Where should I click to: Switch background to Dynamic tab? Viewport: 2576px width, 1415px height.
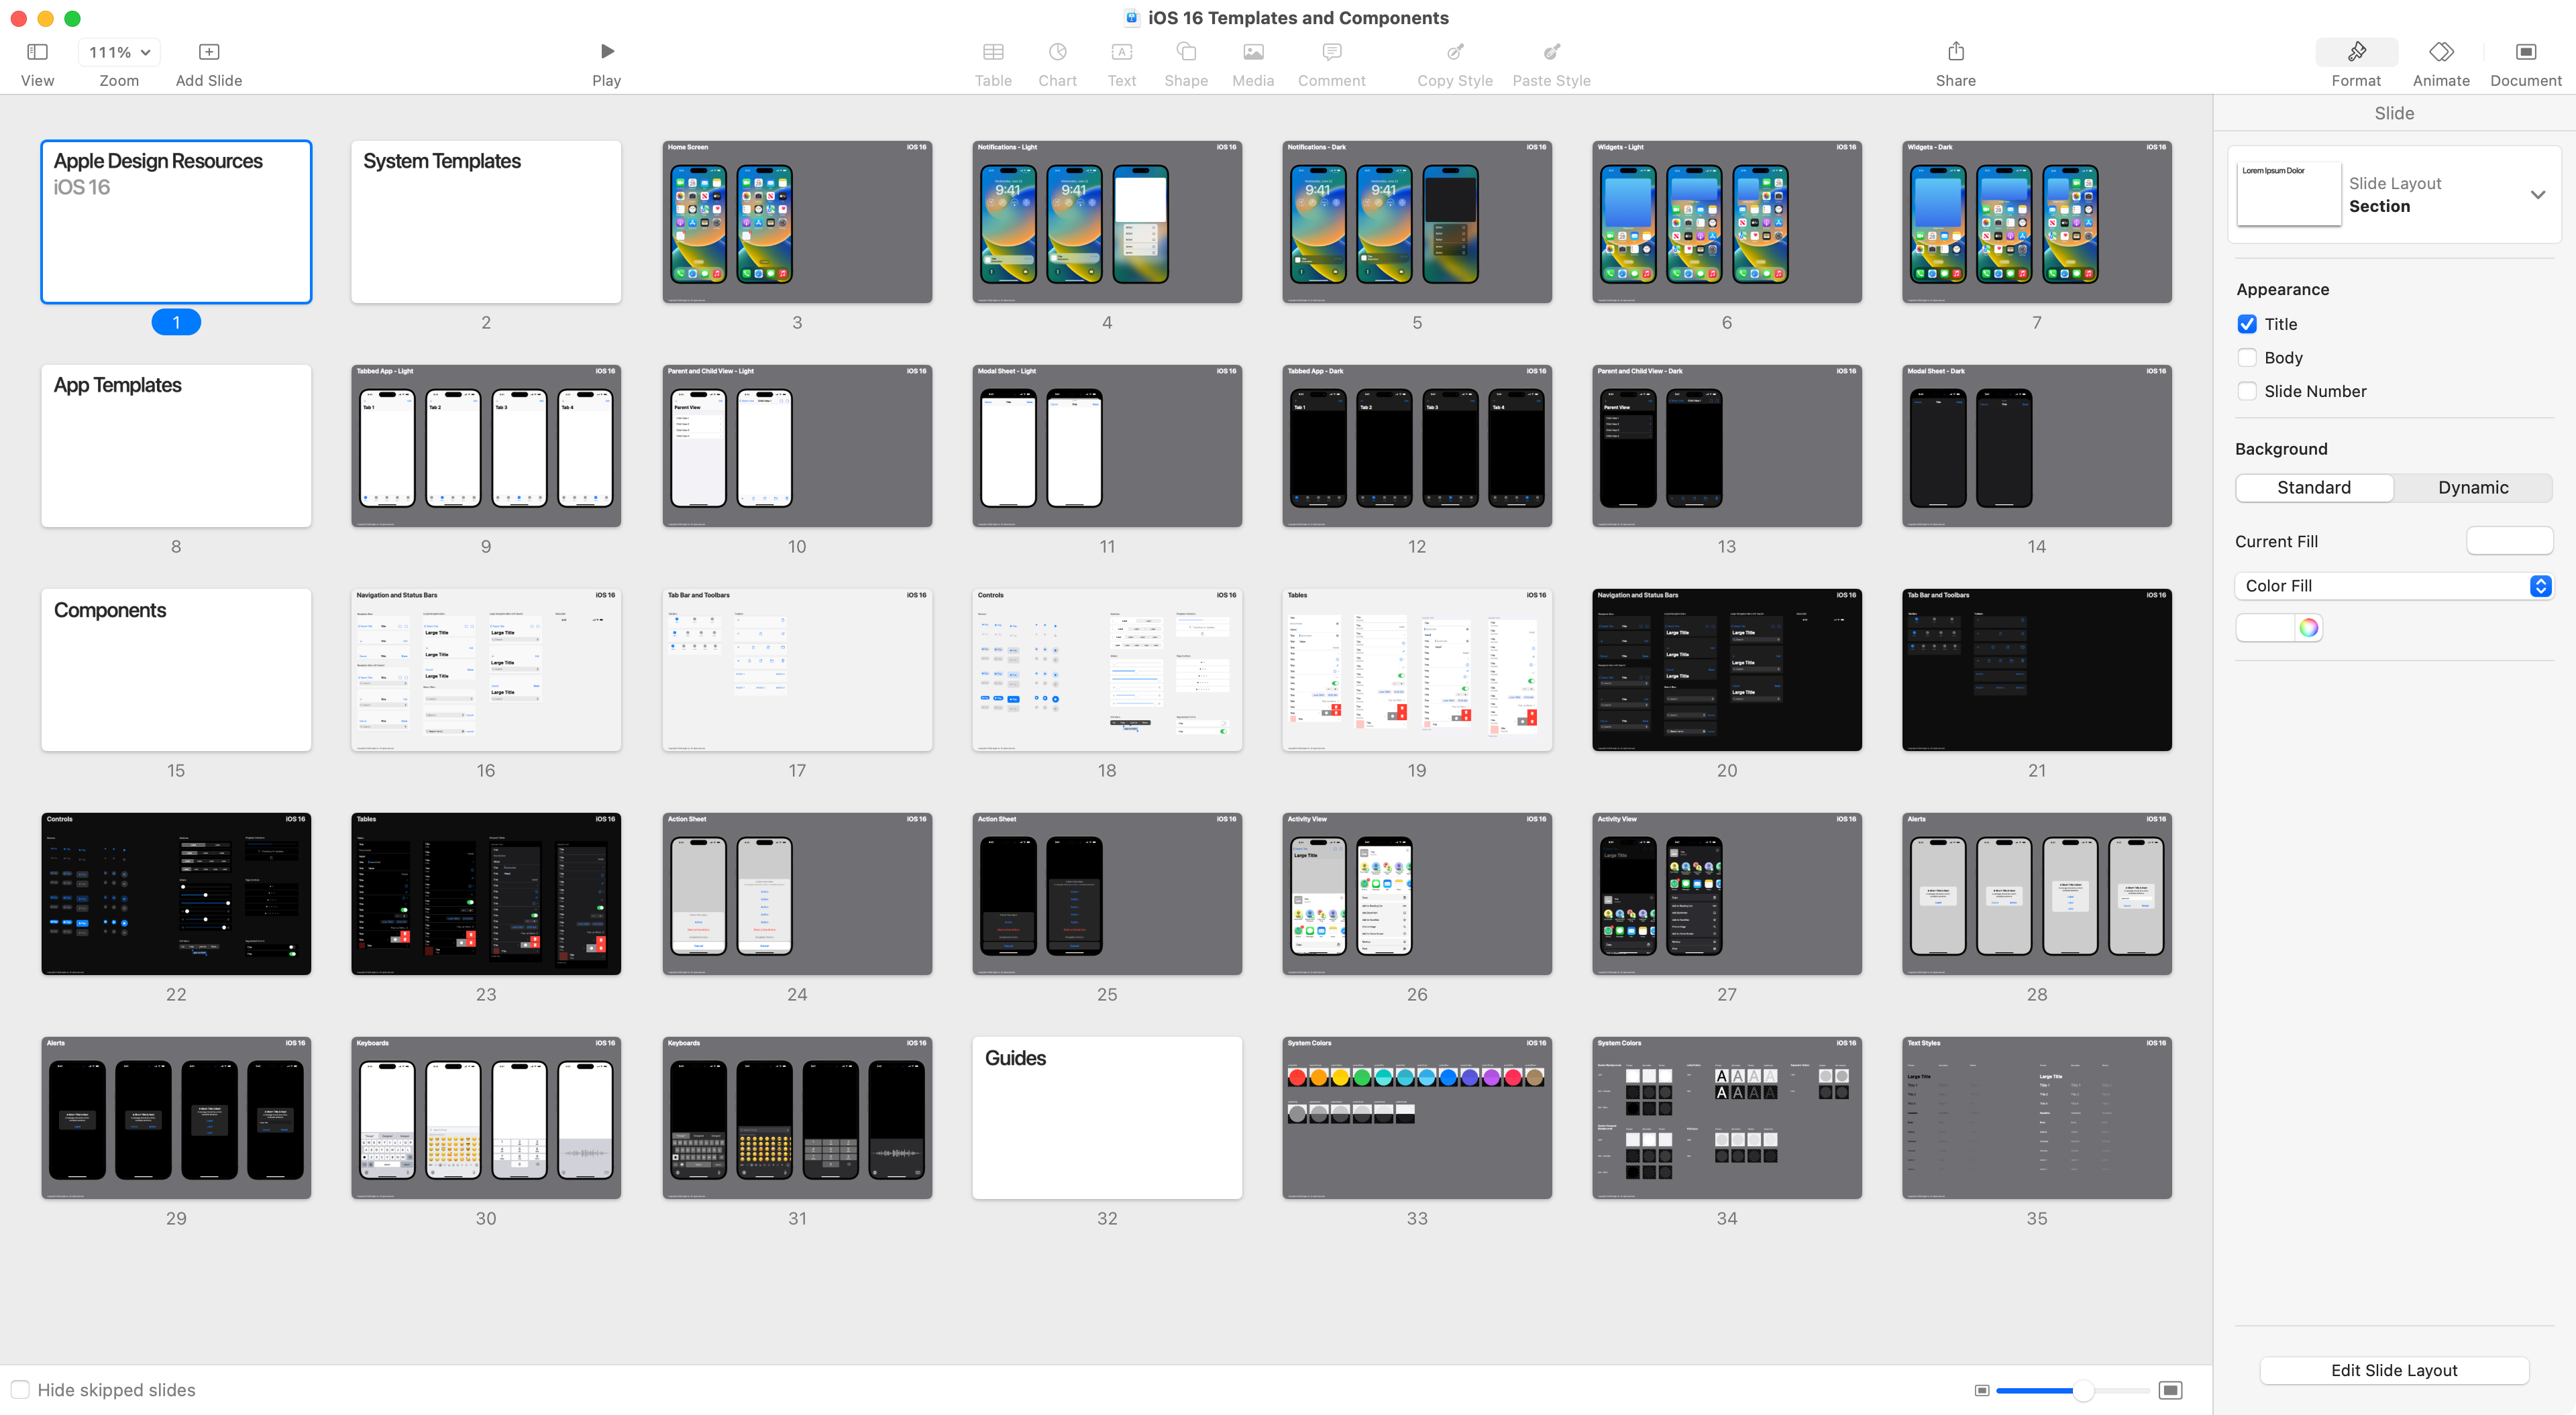pyautogui.click(x=2472, y=488)
